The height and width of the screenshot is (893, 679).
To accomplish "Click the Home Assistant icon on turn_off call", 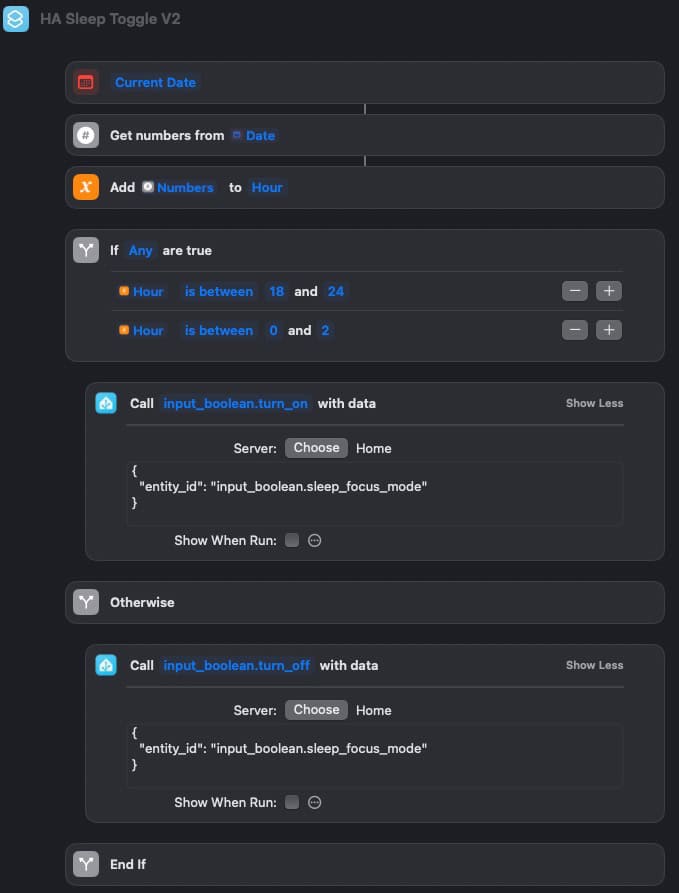I will tap(106, 665).
